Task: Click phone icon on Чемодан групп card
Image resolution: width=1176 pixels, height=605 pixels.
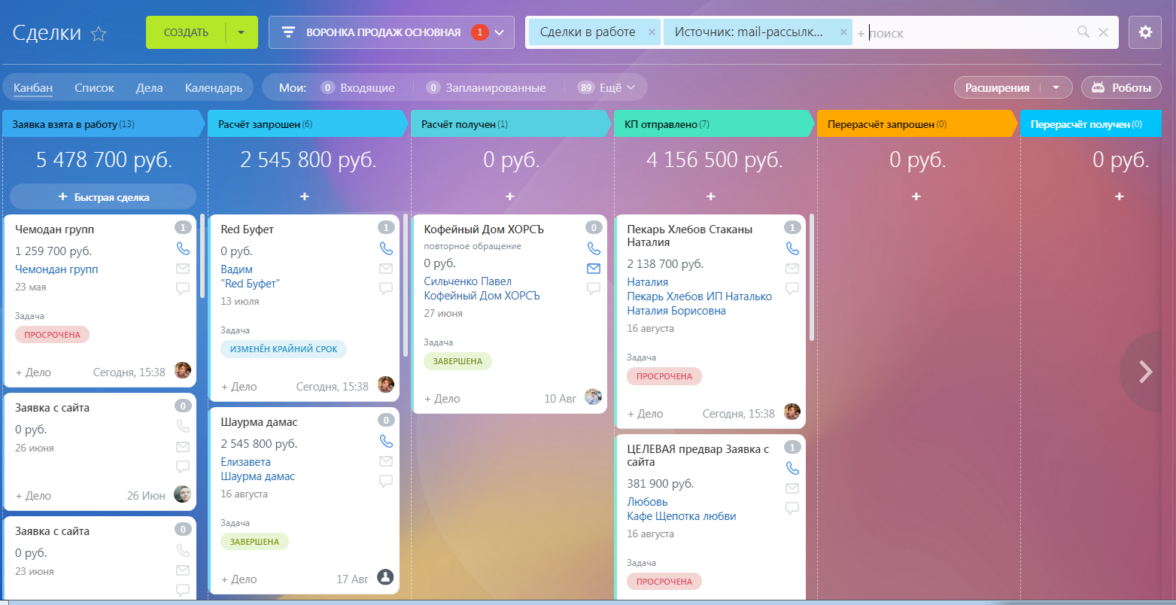Action: (x=182, y=248)
